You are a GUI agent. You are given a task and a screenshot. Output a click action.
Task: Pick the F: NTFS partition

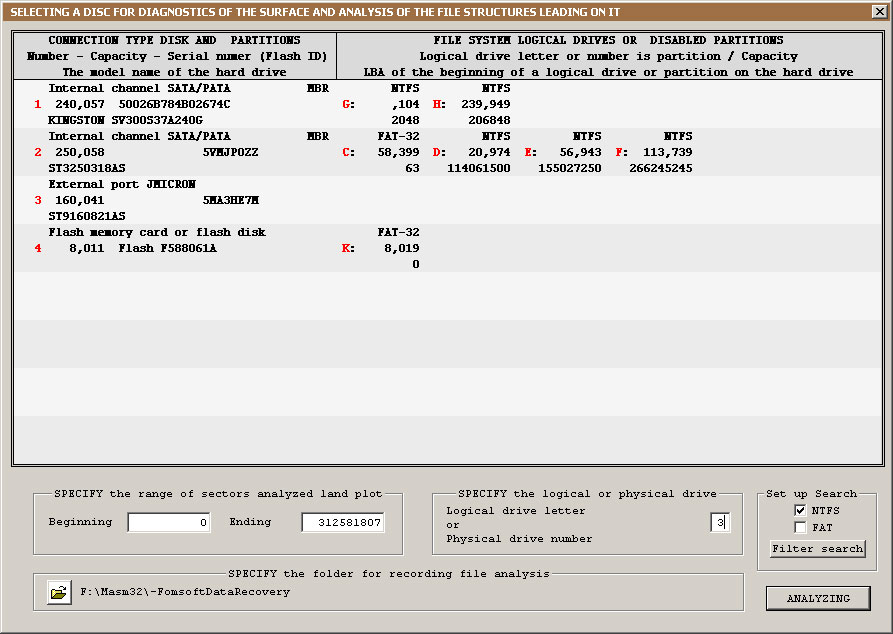coord(621,152)
